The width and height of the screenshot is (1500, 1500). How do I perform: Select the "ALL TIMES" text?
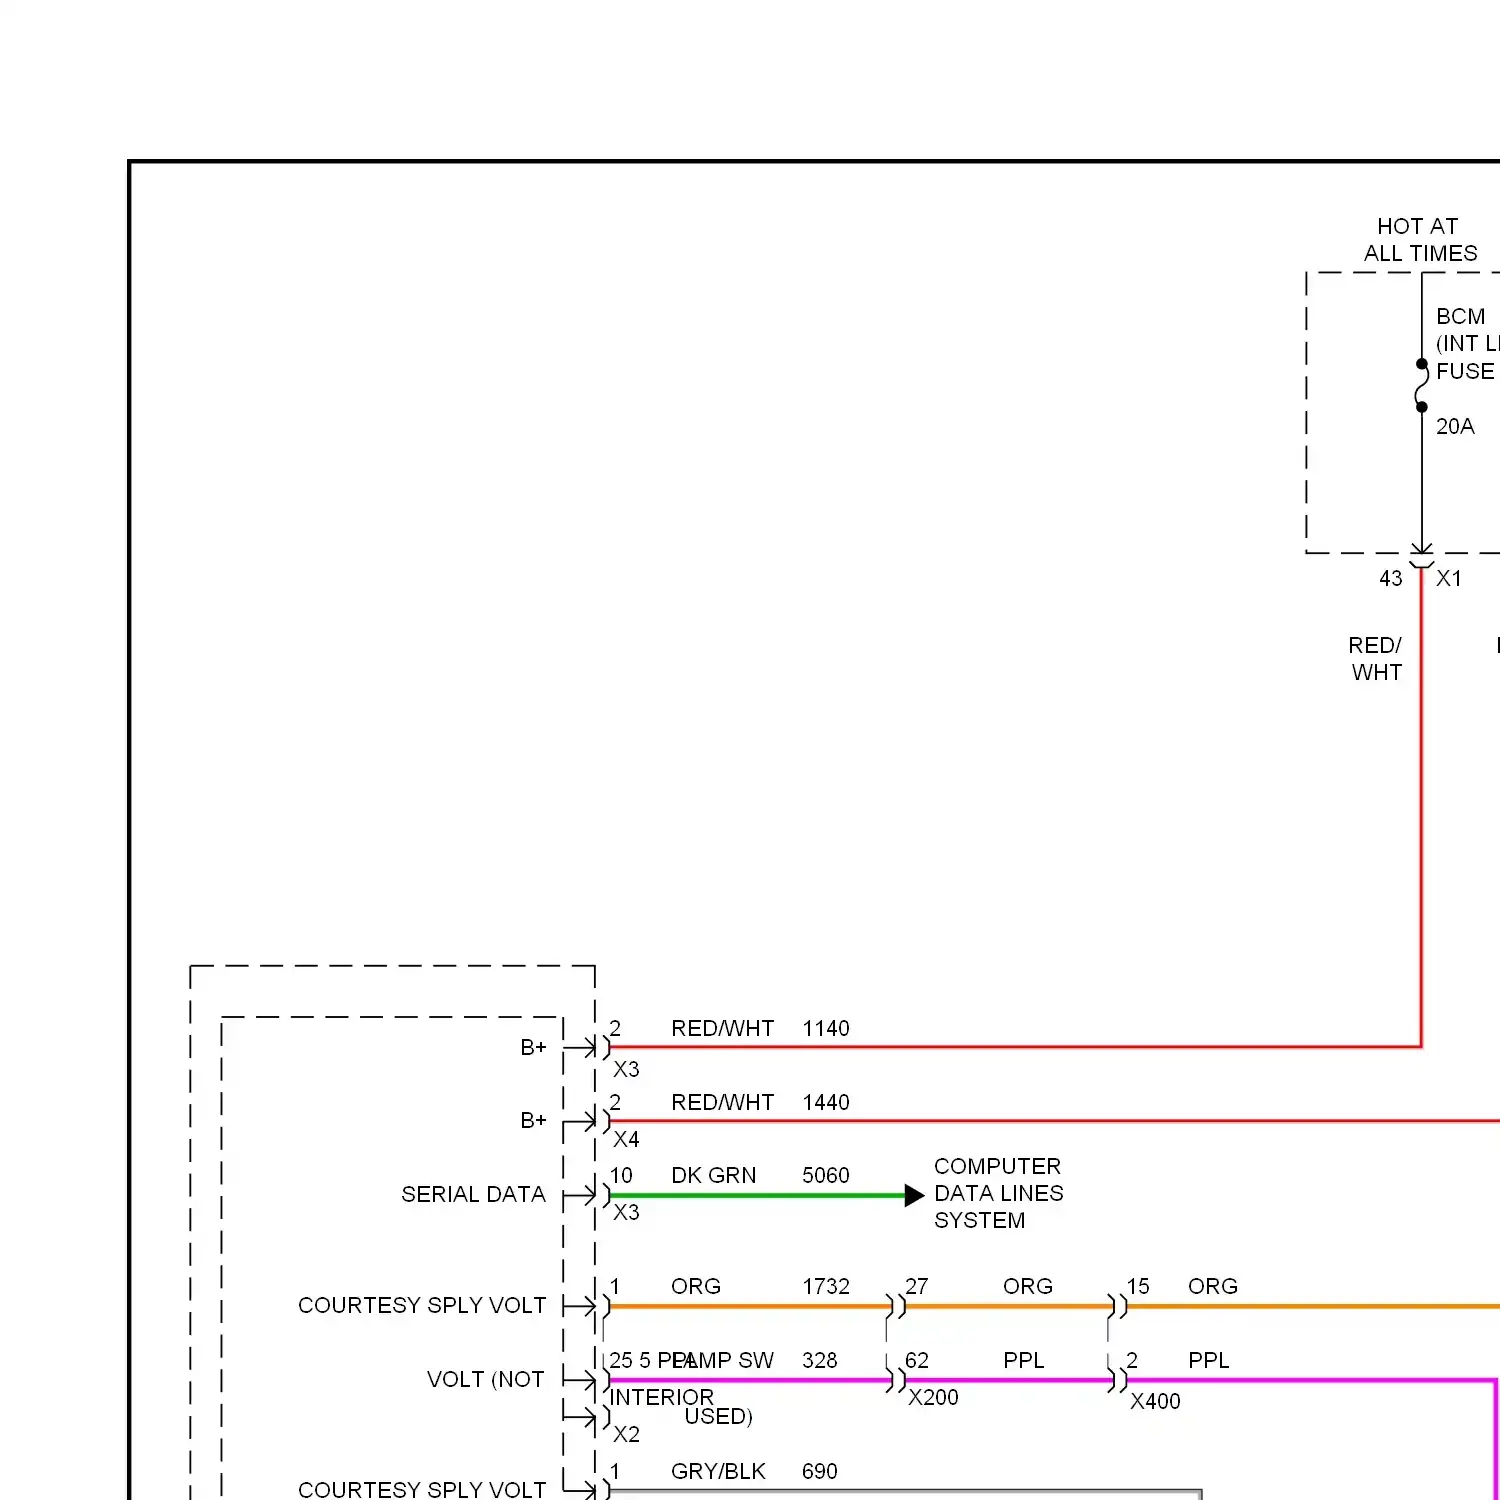point(1420,253)
